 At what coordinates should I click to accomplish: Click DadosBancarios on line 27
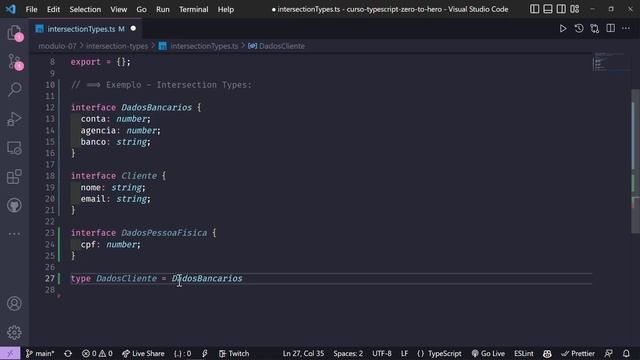click(x=207, y=278)
